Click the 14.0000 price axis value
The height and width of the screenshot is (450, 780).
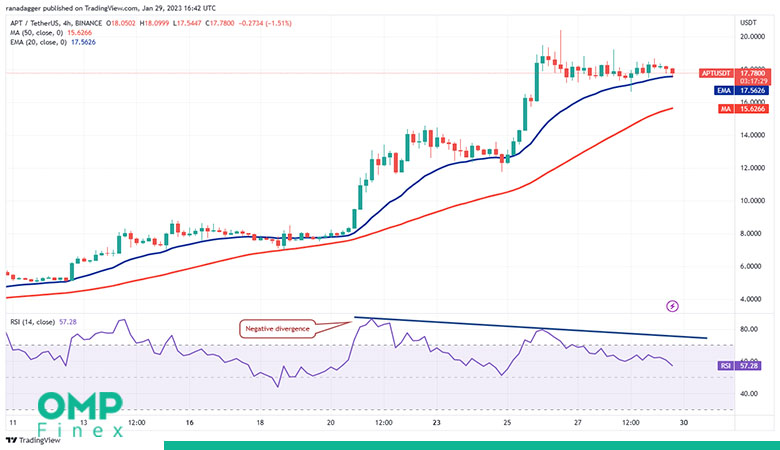point(752,135)
